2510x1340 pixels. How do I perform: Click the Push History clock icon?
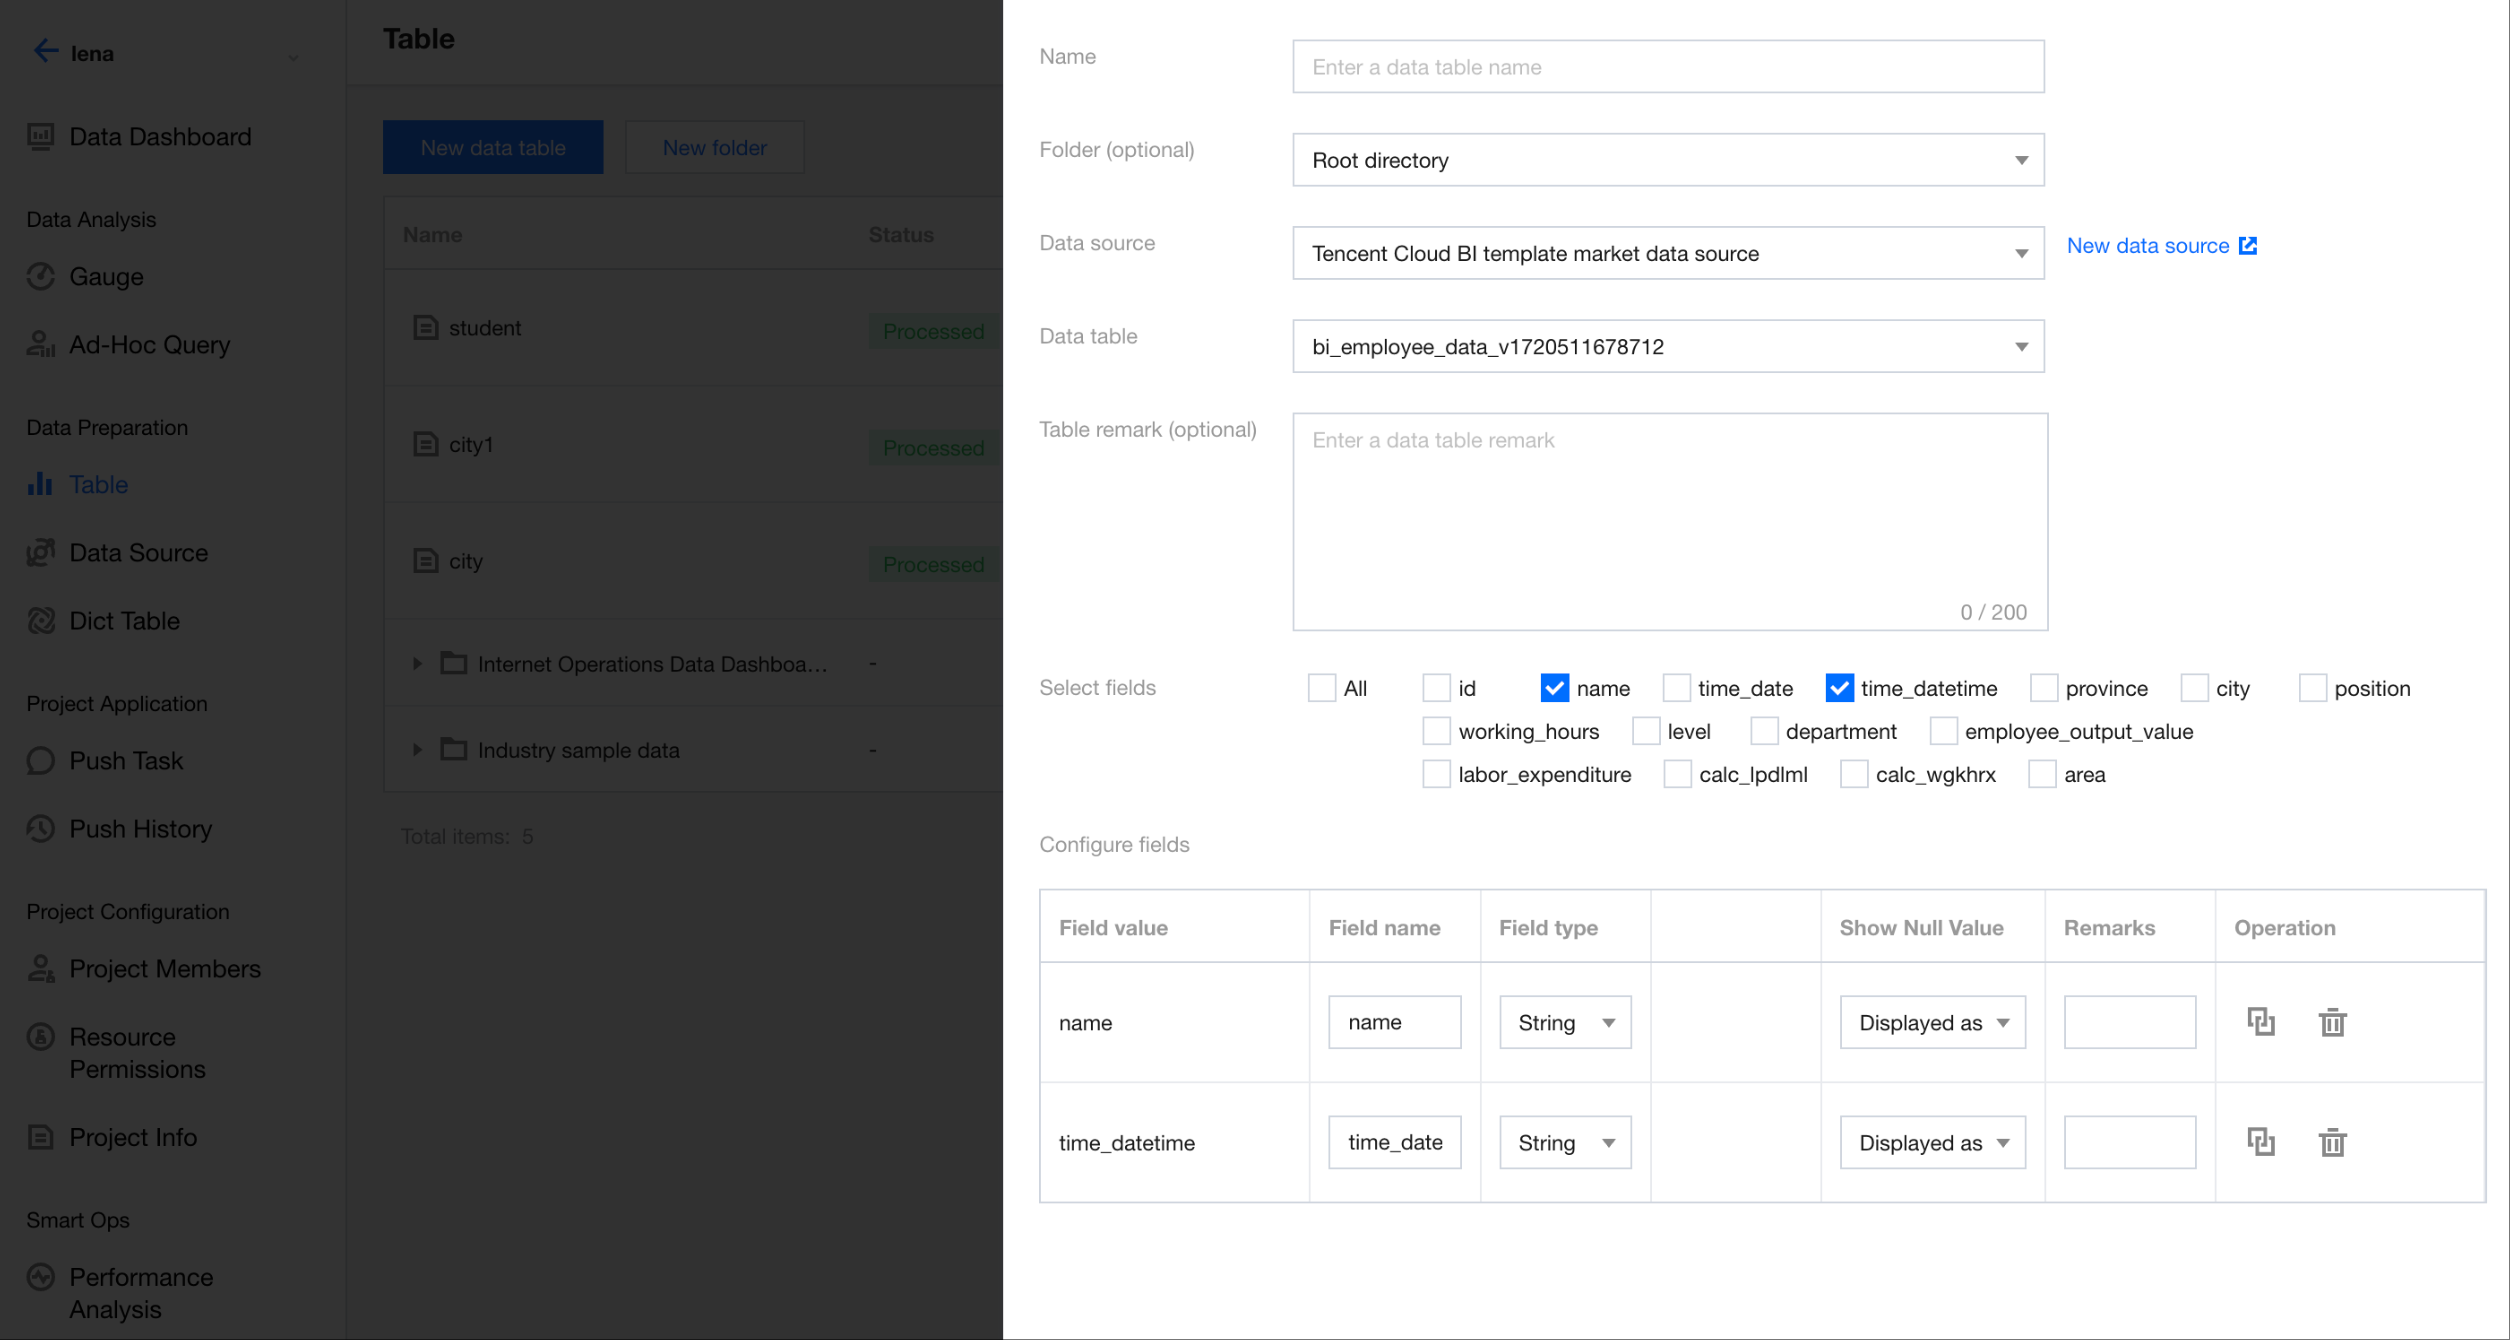41,829
